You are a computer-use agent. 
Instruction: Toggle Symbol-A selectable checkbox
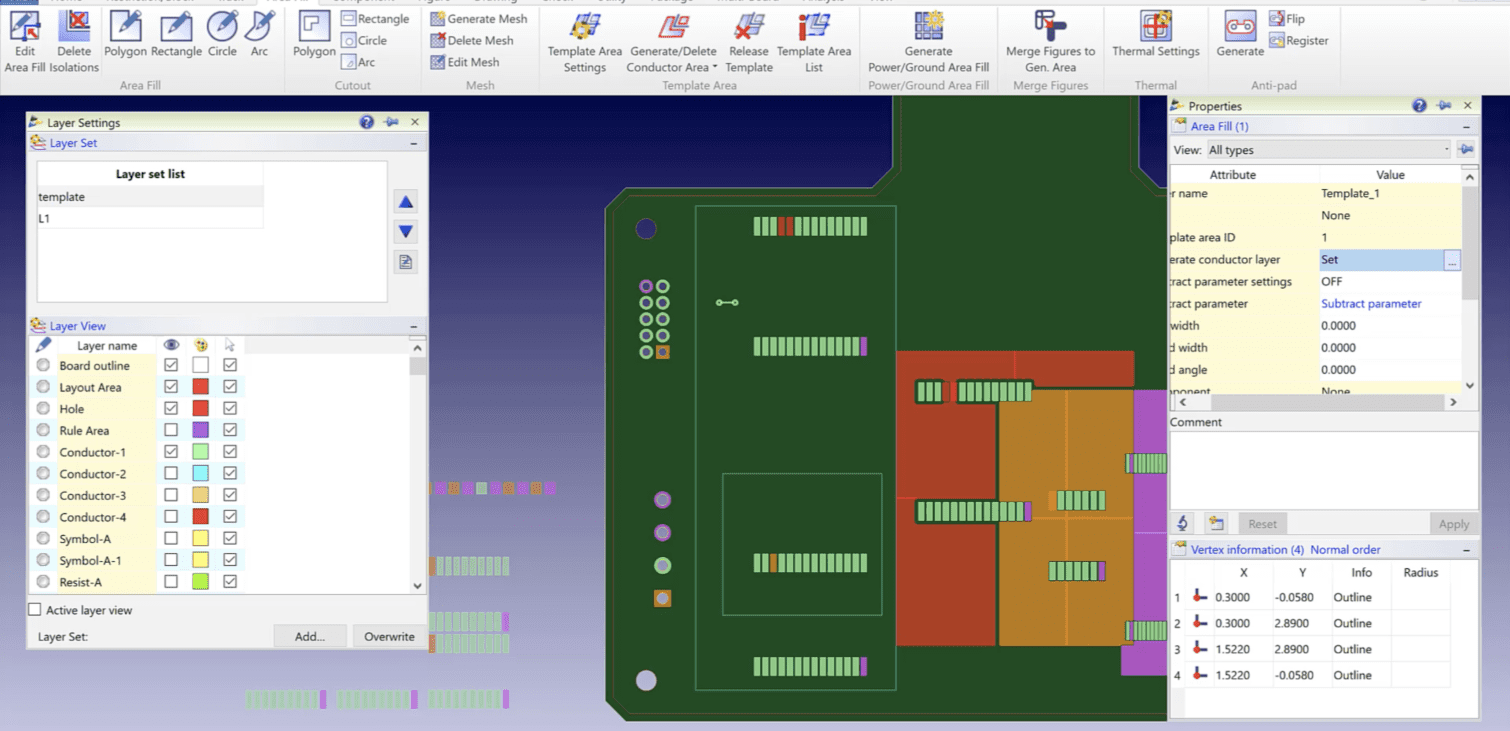tap(230, 539)
